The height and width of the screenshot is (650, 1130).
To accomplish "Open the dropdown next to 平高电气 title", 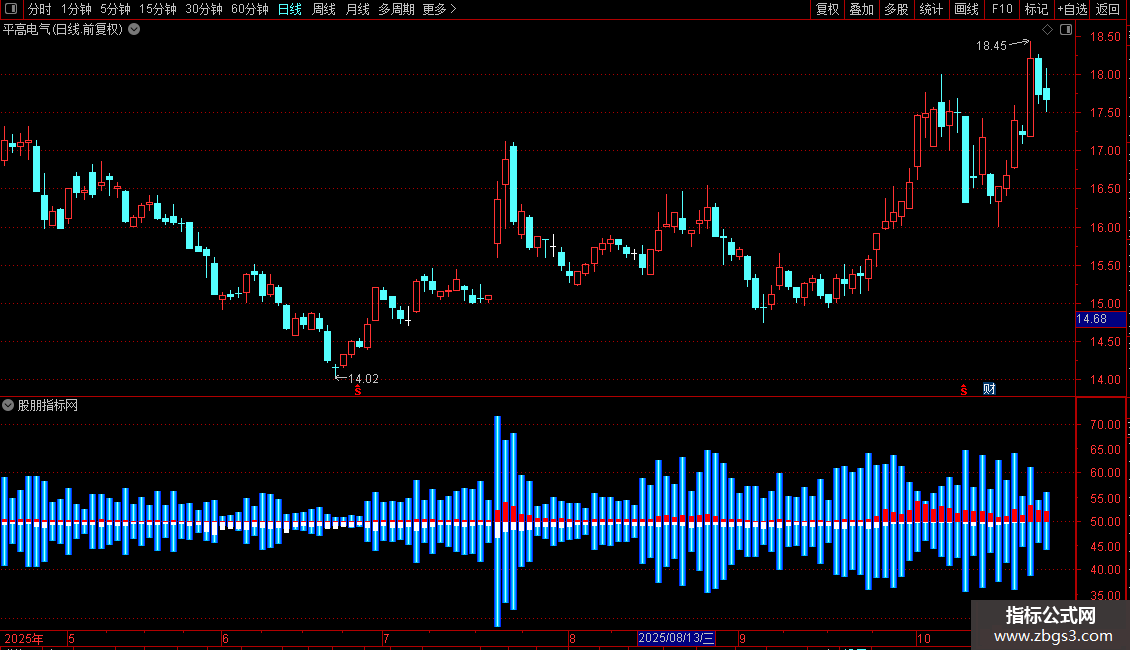I will pos(134,30).
